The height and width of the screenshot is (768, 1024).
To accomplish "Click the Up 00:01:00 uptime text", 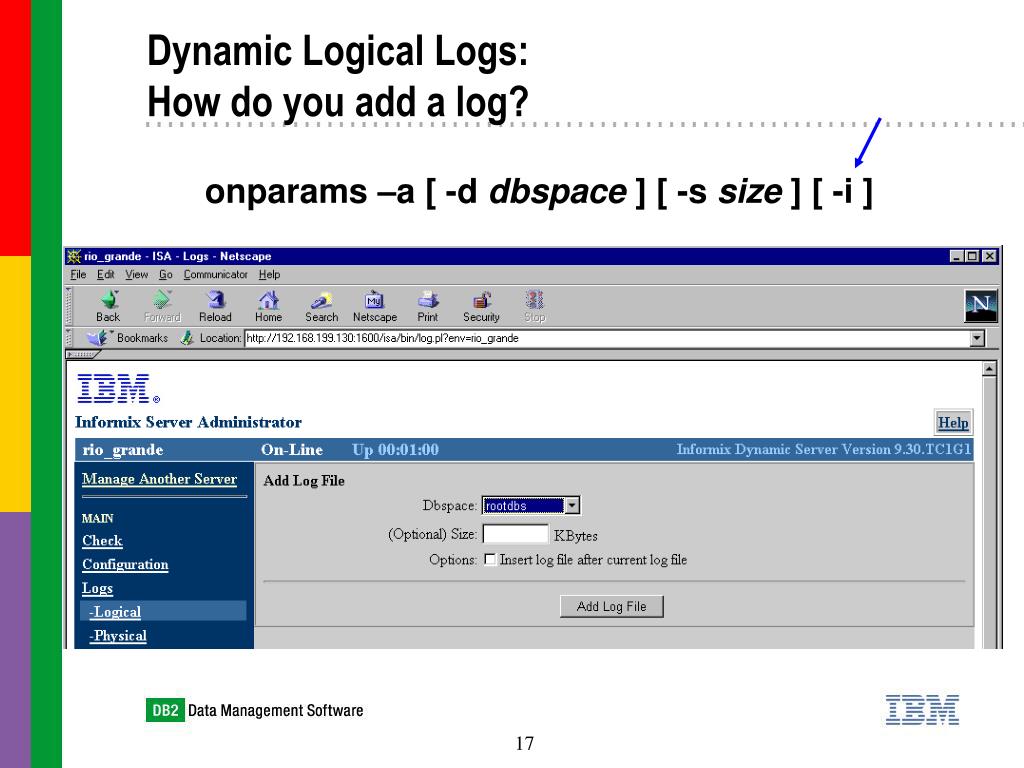I will [395, 449].
